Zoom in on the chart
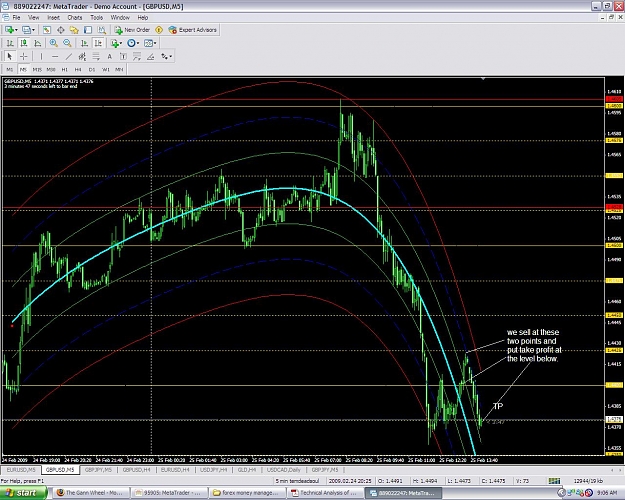The image size is (625, 500). 53,43
